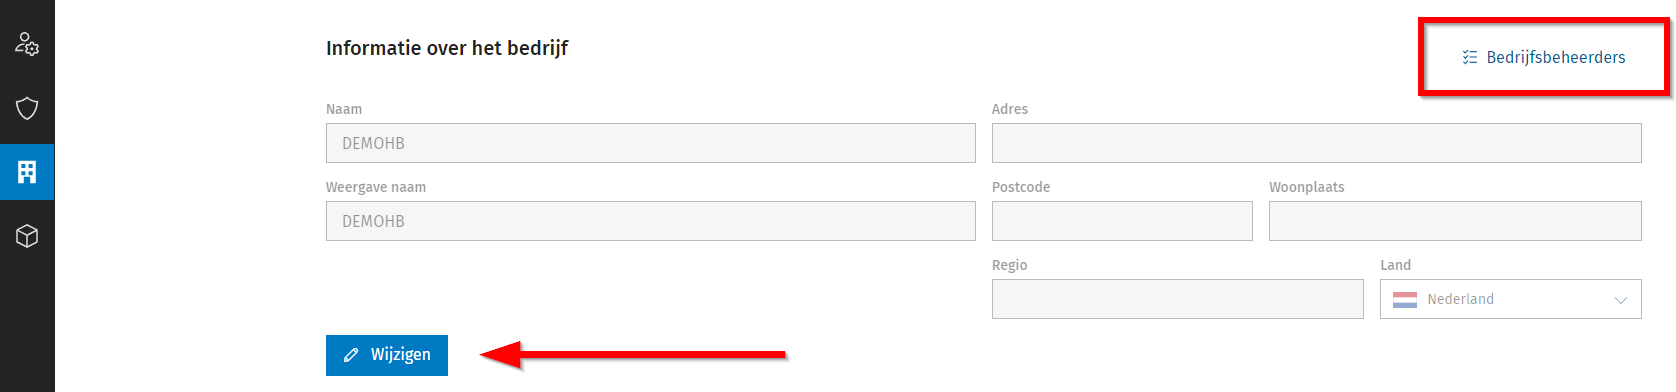Screen dimensions: 1676x392
Task: Focus the Regio input field
Action: (1178, 299)
